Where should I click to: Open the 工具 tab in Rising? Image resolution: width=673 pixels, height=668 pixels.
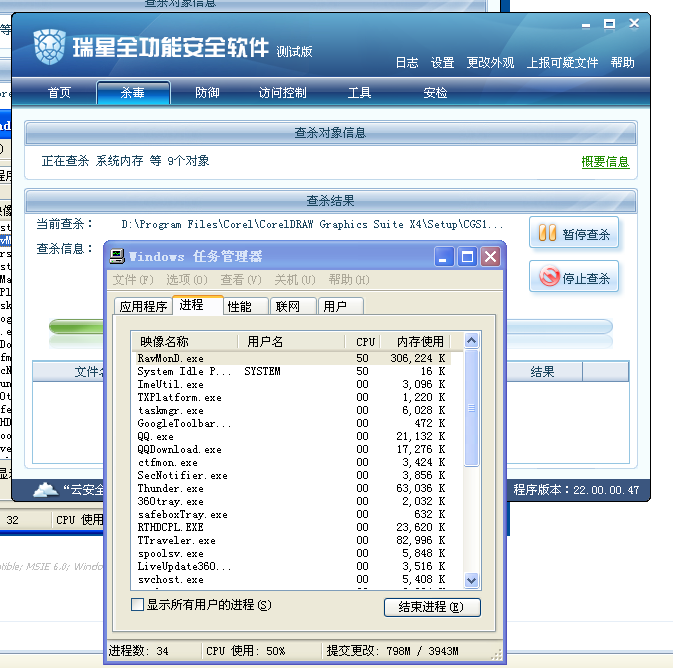coord(359,93)
